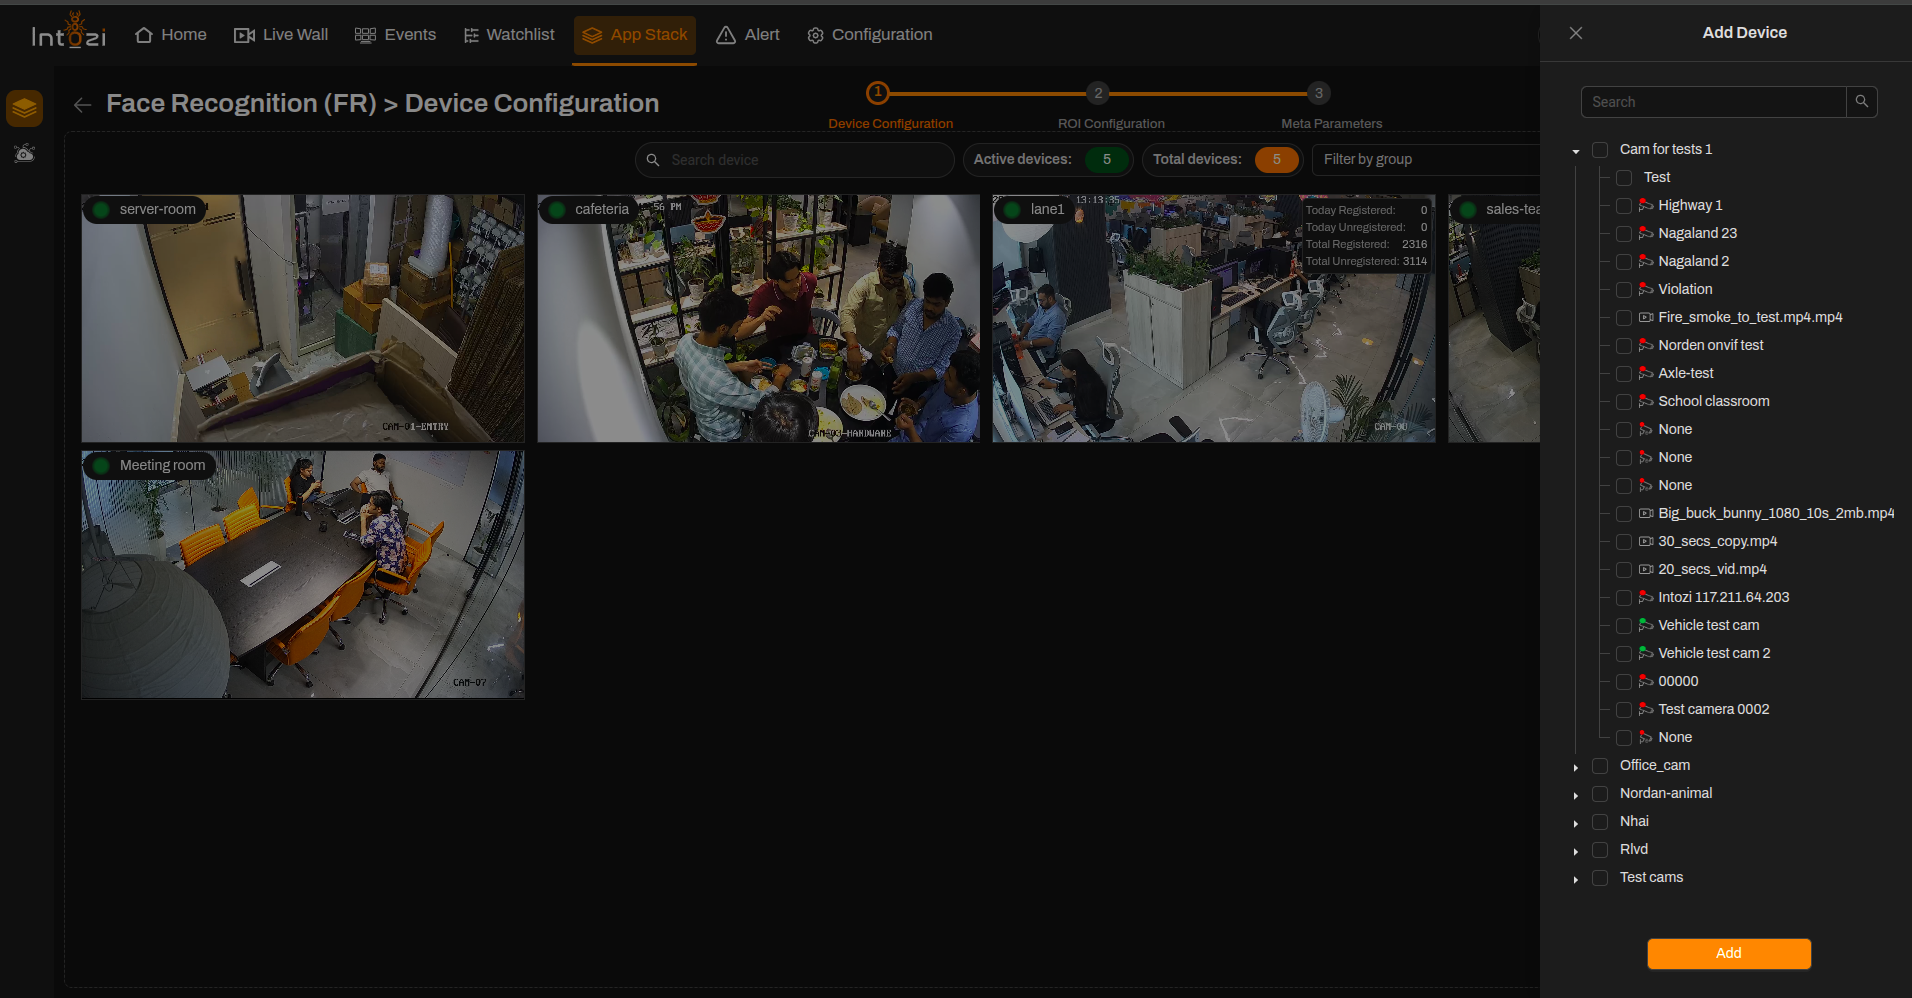Click the back arrow beside Face Recognition title

click(82, 105)
